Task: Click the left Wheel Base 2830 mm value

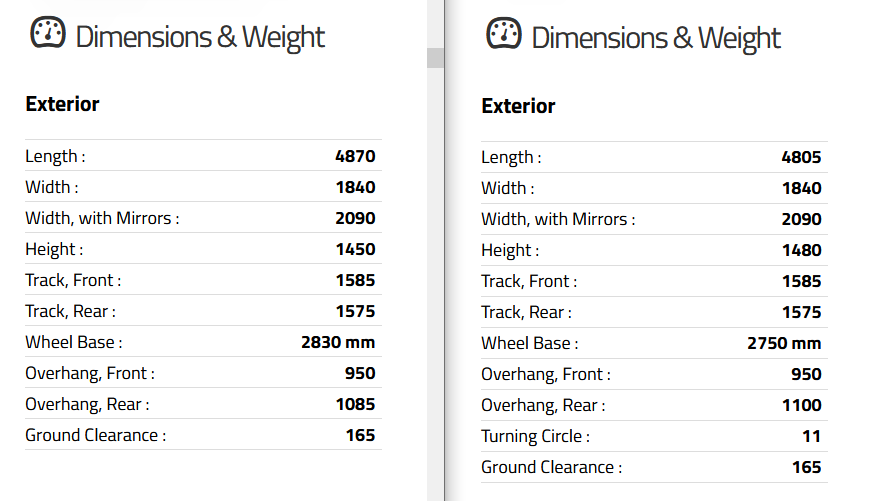Action: click(x=338, y=342)
